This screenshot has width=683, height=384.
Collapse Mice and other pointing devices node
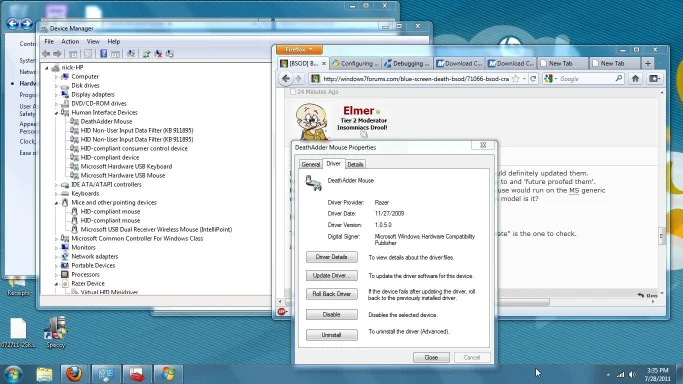pyautogui.click(x=57, y=203)
